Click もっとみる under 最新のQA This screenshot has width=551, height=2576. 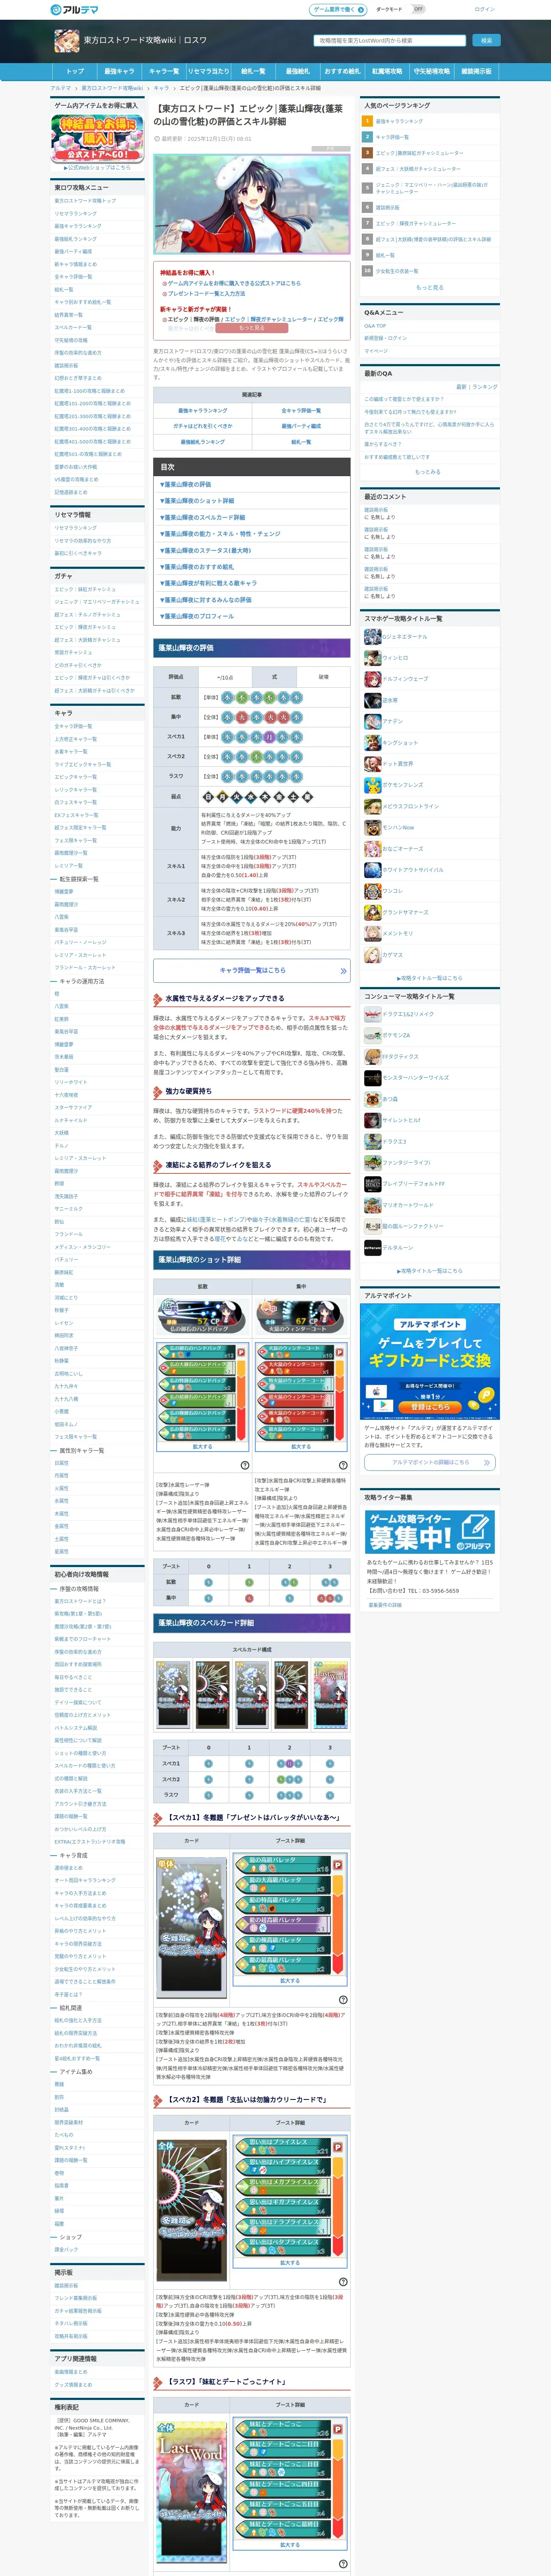tap(428, 472)
